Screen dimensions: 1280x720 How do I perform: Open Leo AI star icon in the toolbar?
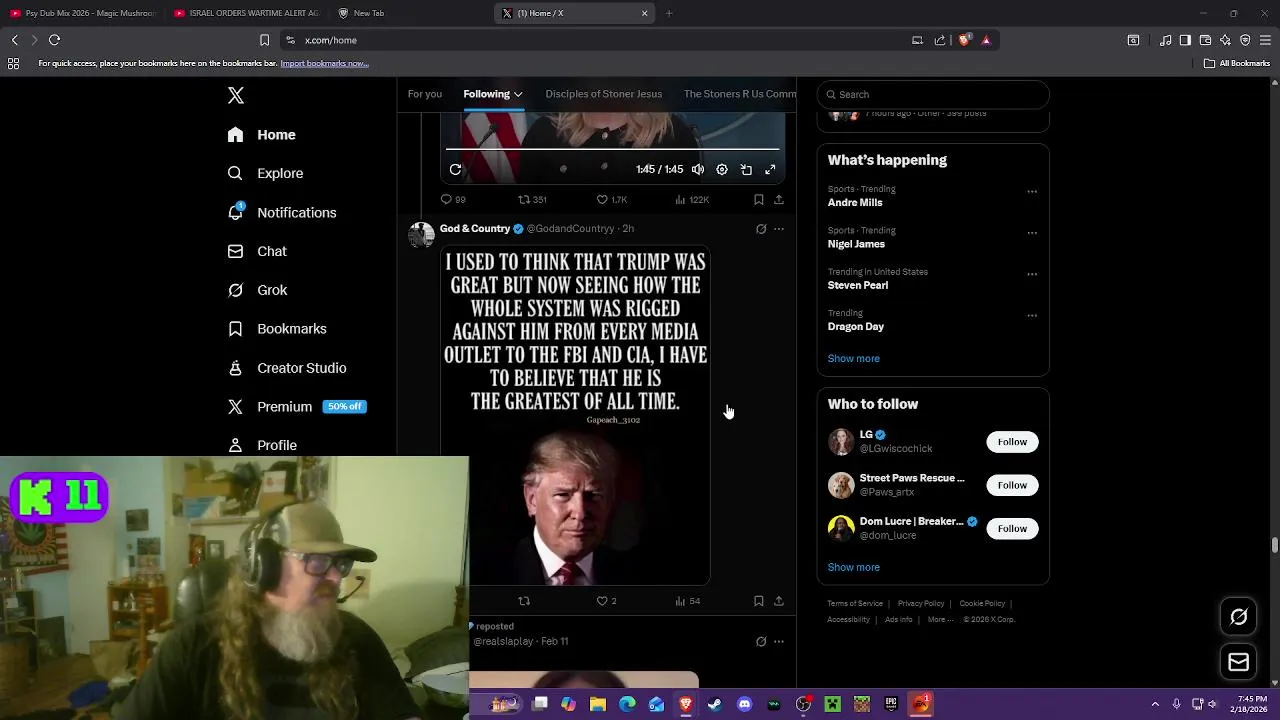(x=1225, y=40)
